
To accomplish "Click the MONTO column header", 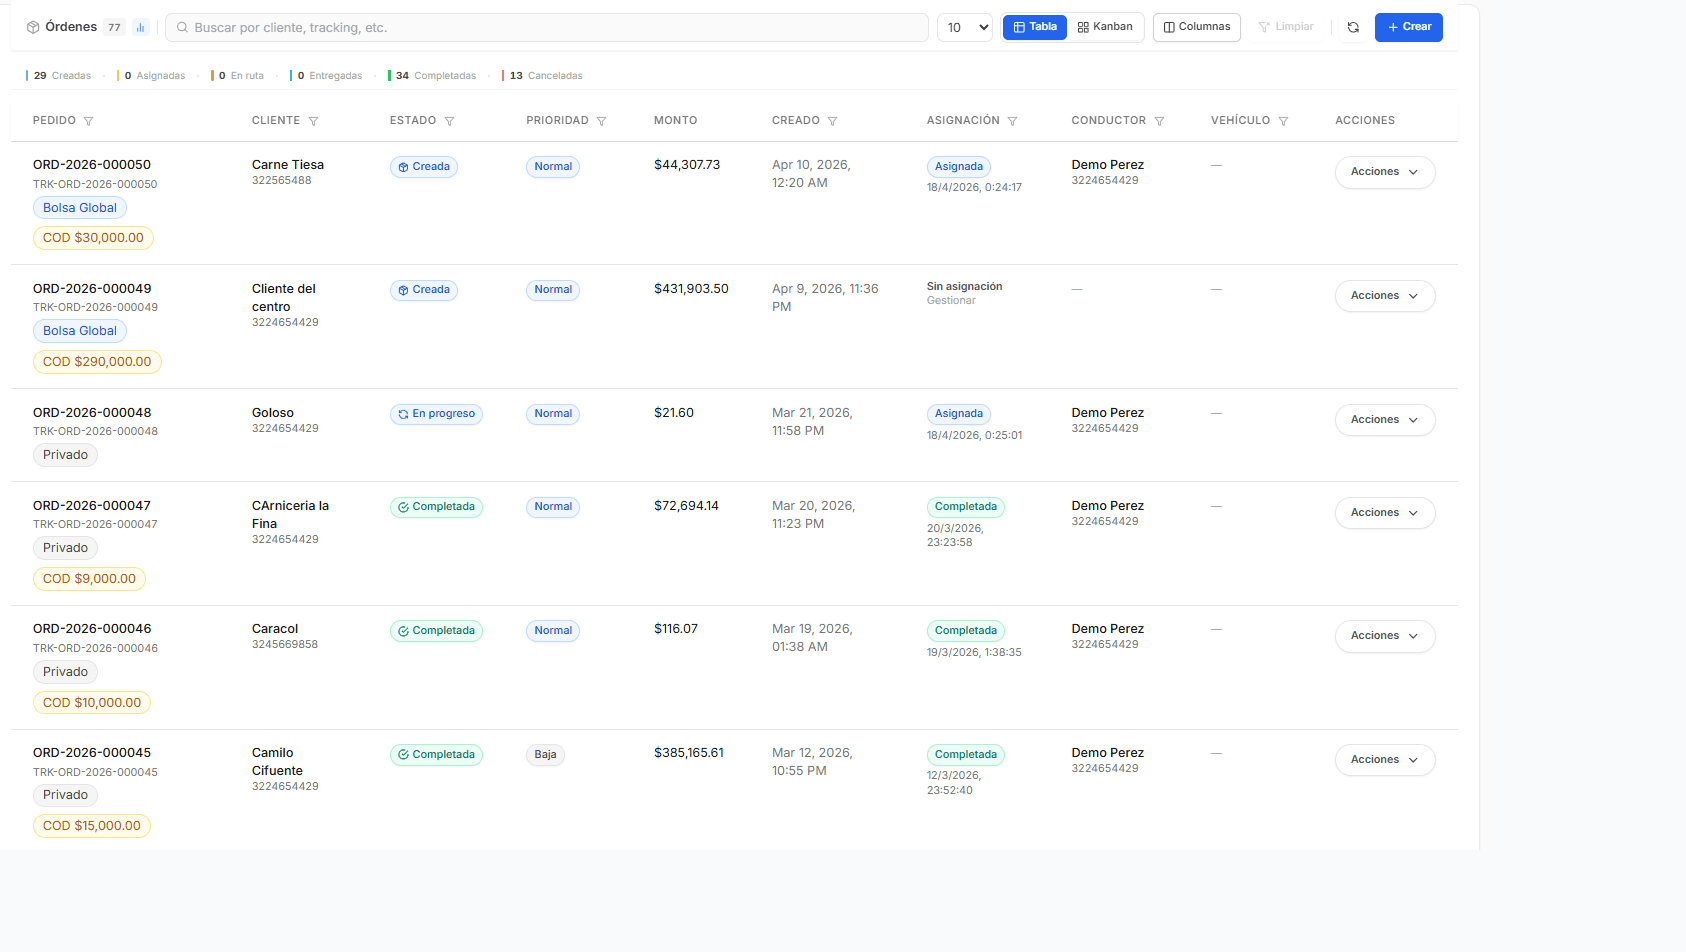I will 676,121.
